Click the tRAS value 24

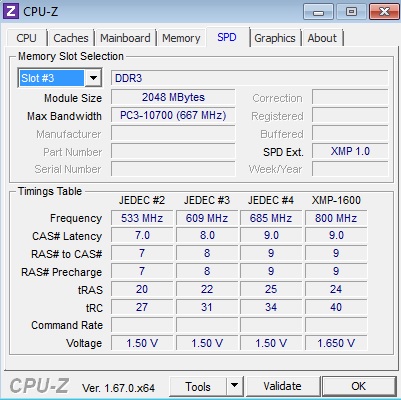(336, 289)
